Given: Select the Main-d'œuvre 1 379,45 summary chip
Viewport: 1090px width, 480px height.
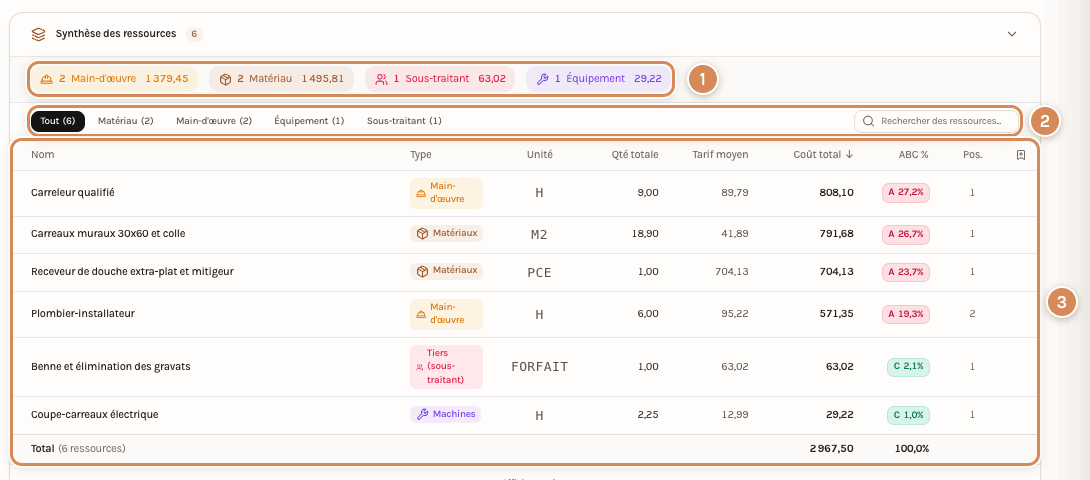Looking at the screenshot, I should (x=115, y=79).
